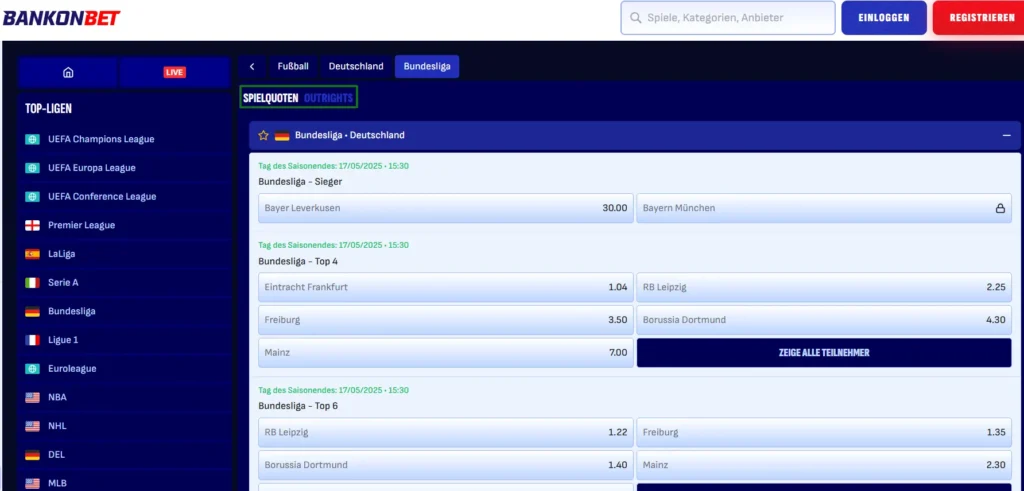
Task: Click the BankOnBet logo
Action: coord(62,18)
